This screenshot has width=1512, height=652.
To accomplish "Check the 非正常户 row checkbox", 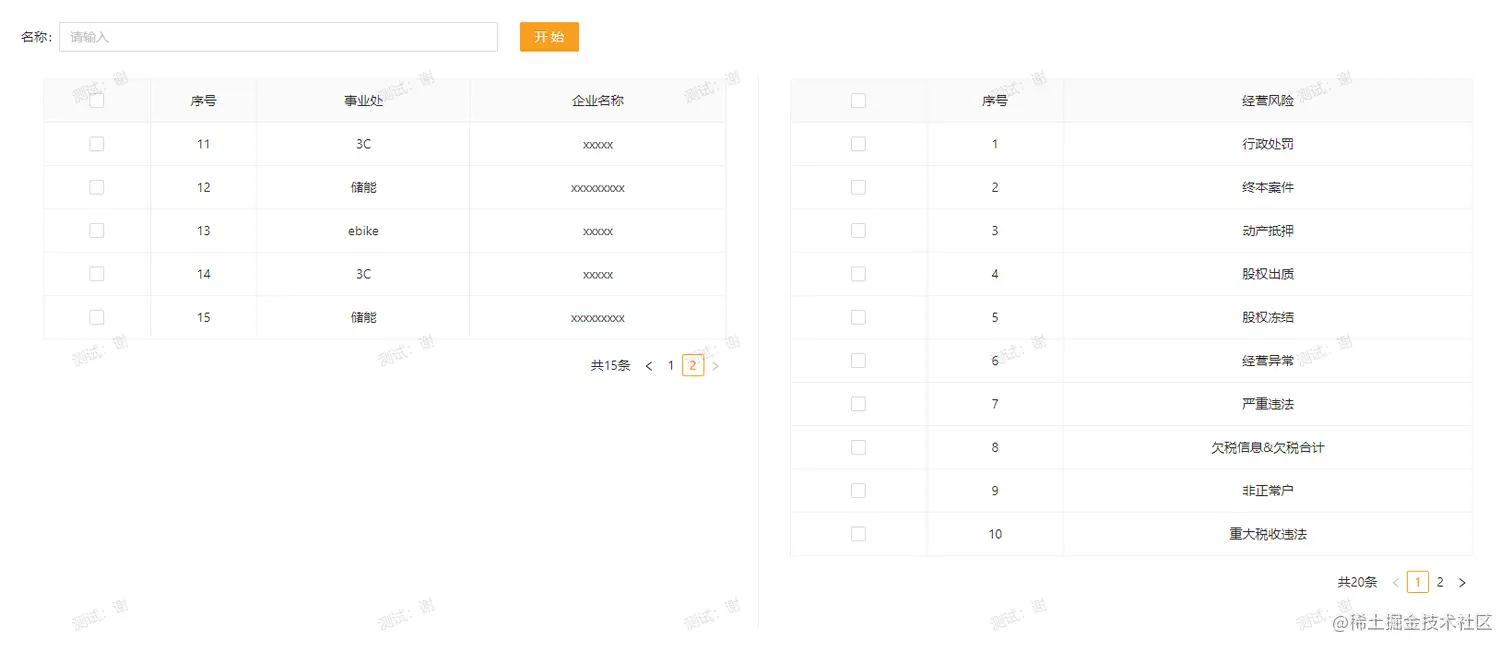I will point(858,491).
